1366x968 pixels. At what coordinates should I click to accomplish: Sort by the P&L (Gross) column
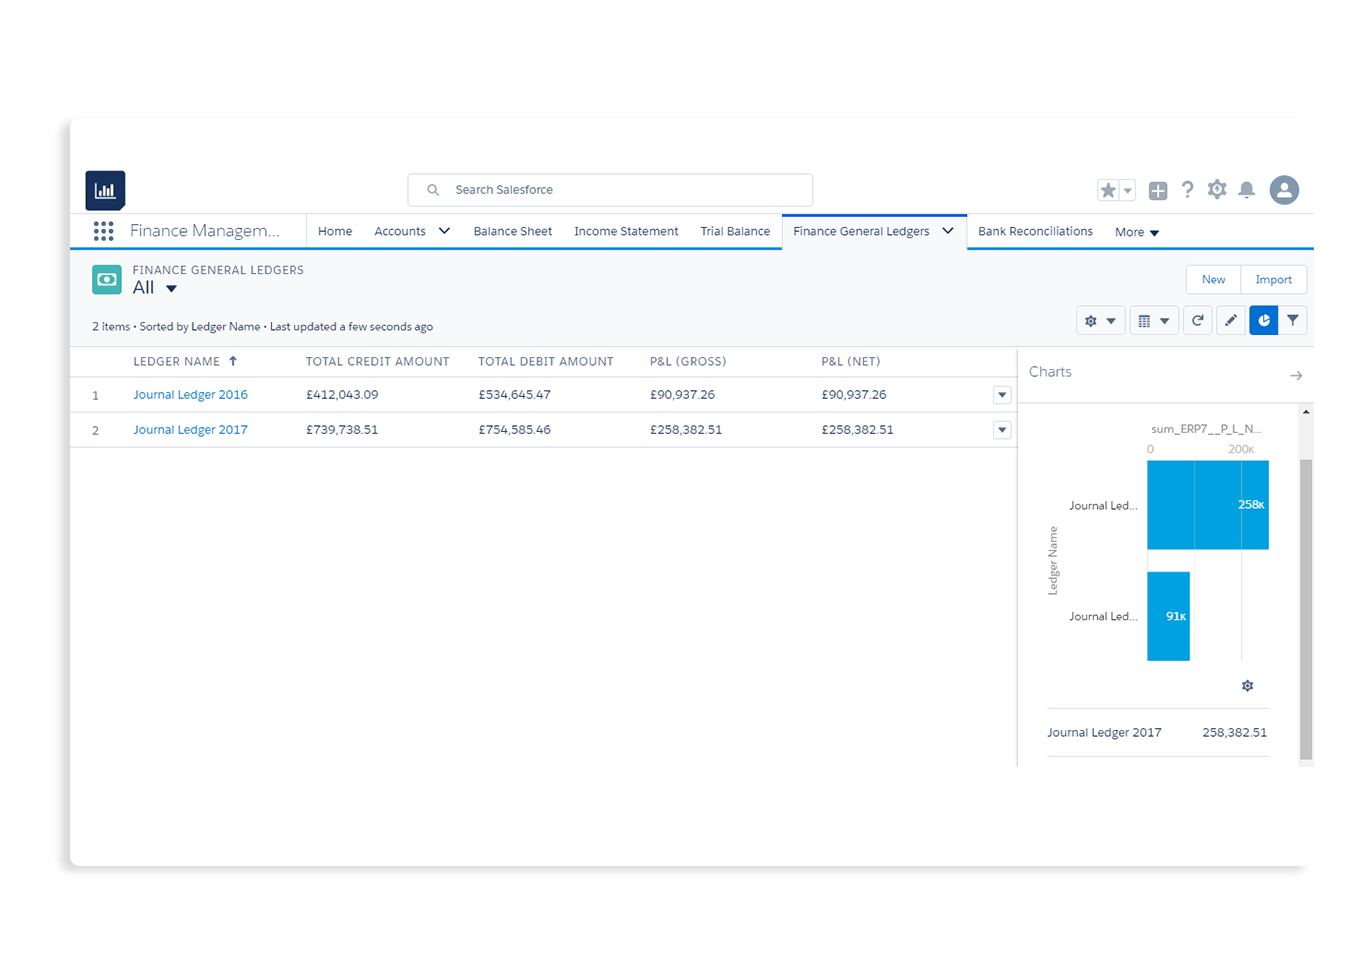click(x=688, y=361)
